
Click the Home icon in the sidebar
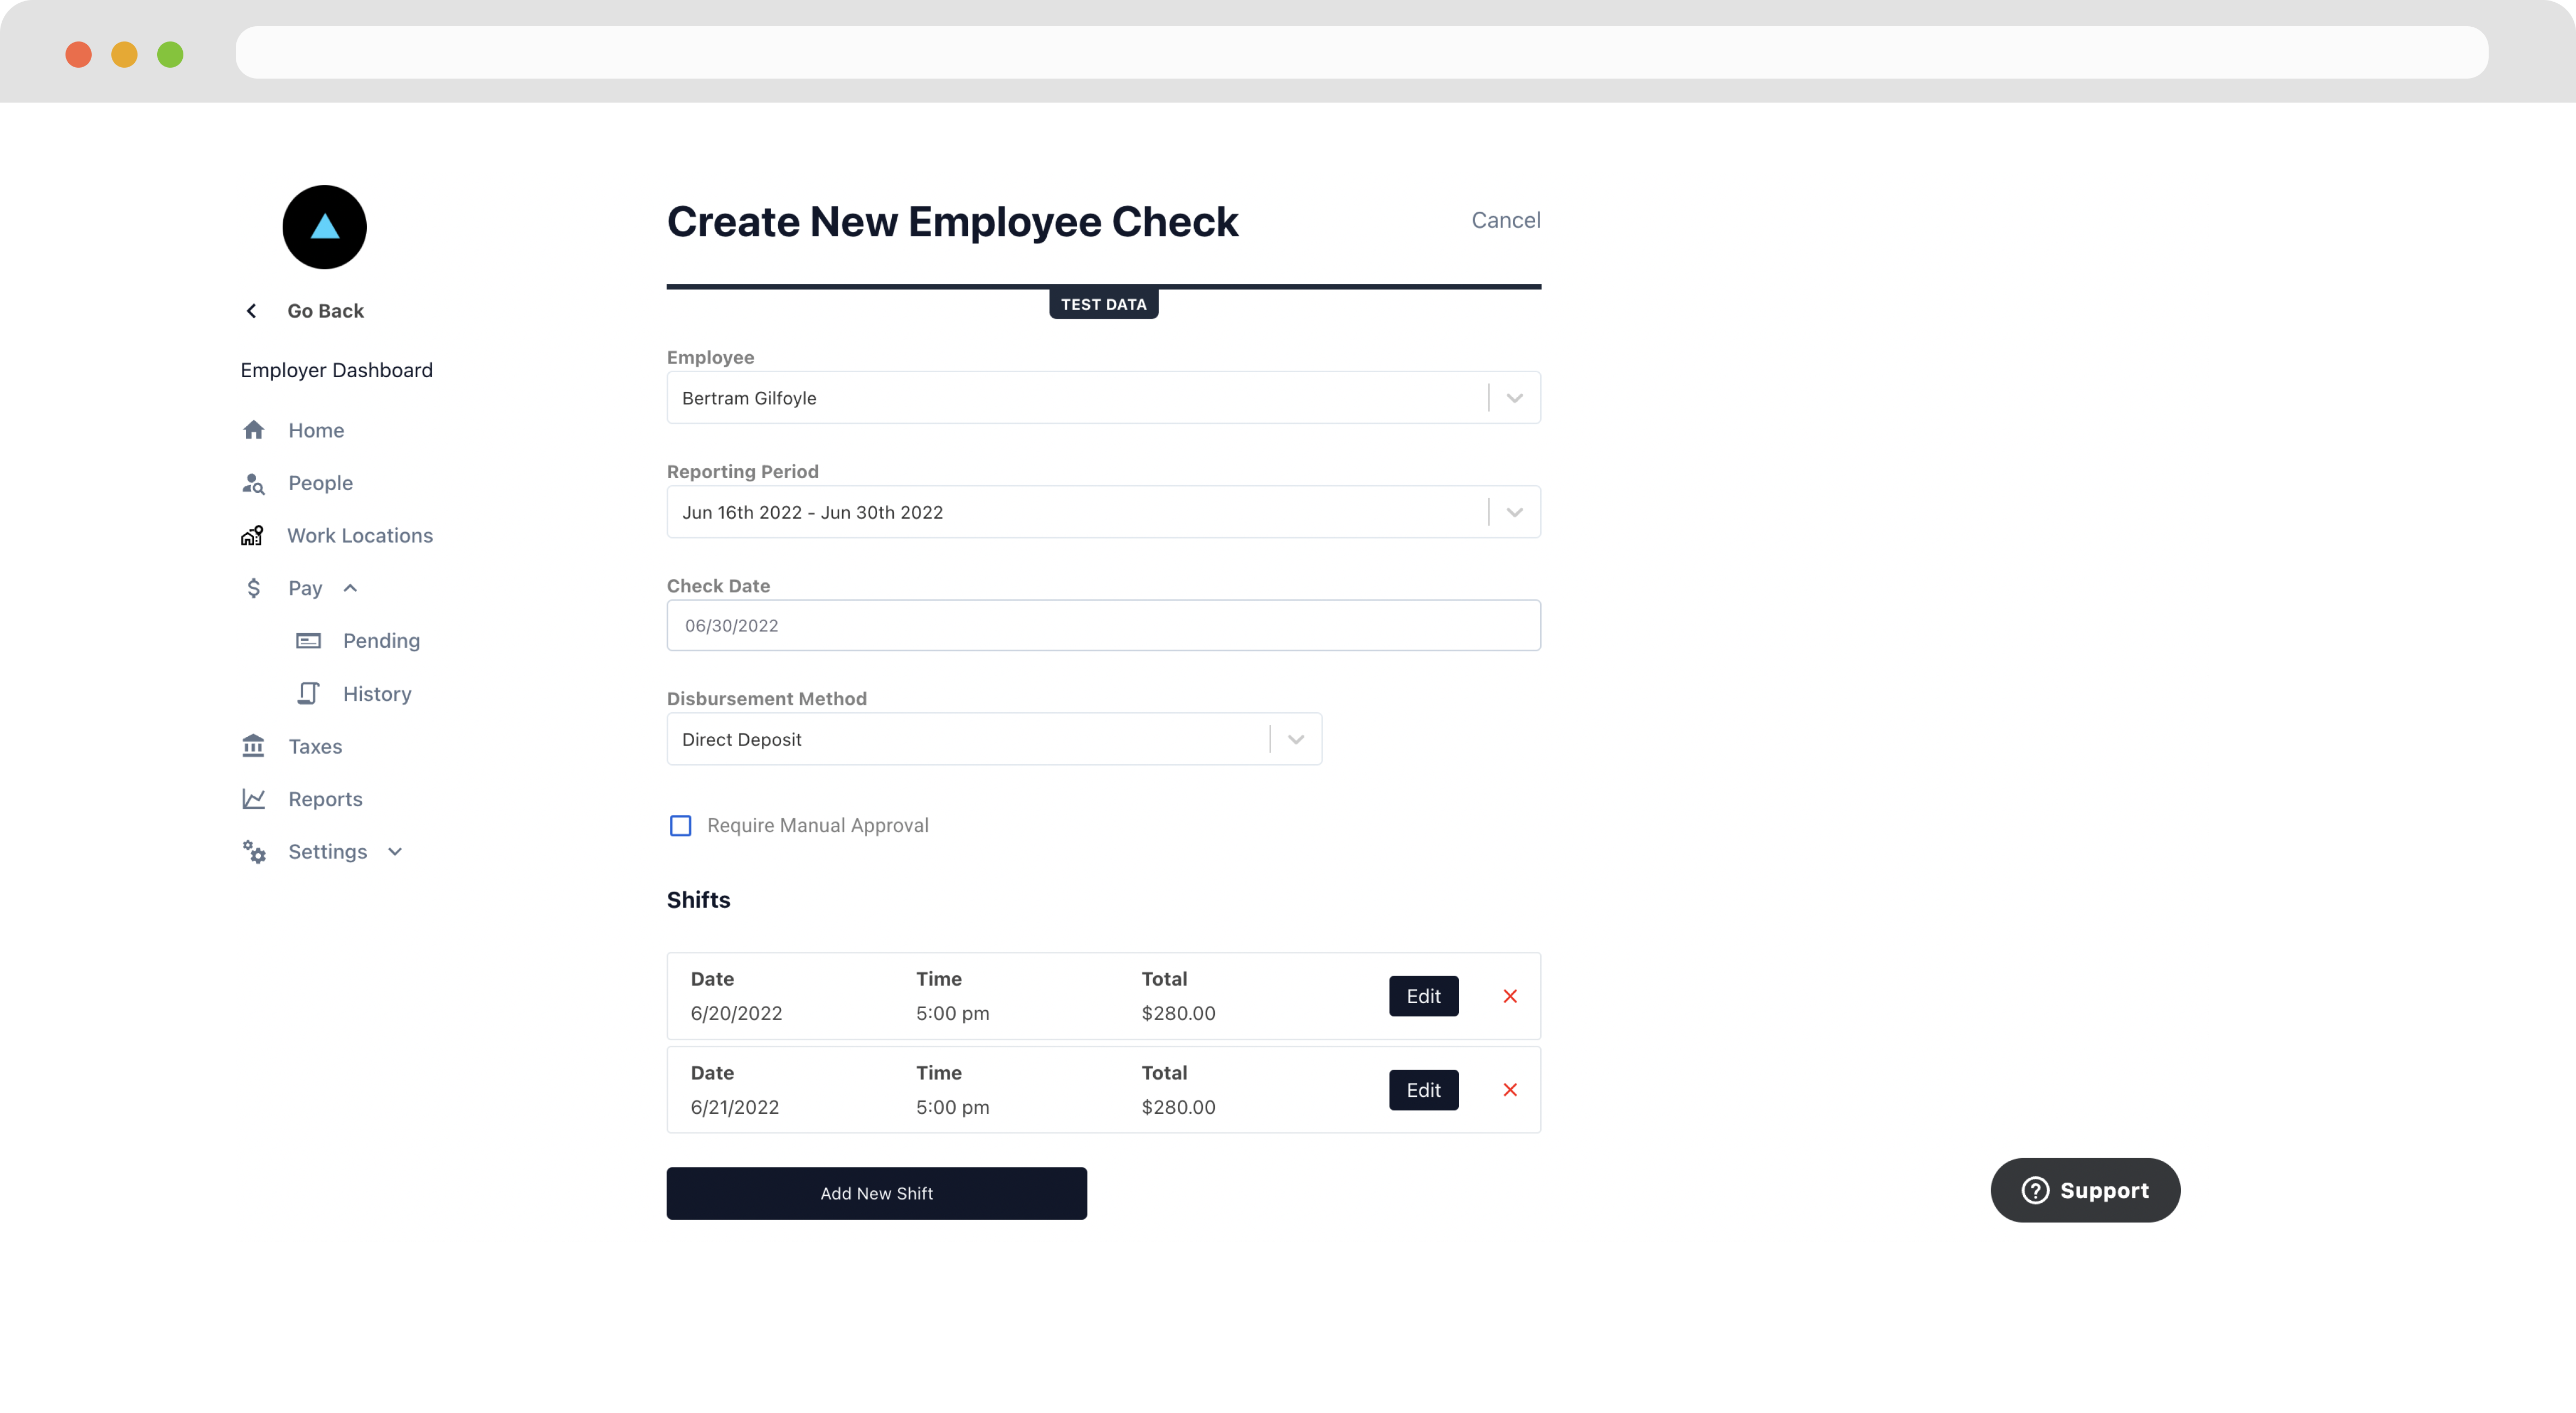pos(254,429)
